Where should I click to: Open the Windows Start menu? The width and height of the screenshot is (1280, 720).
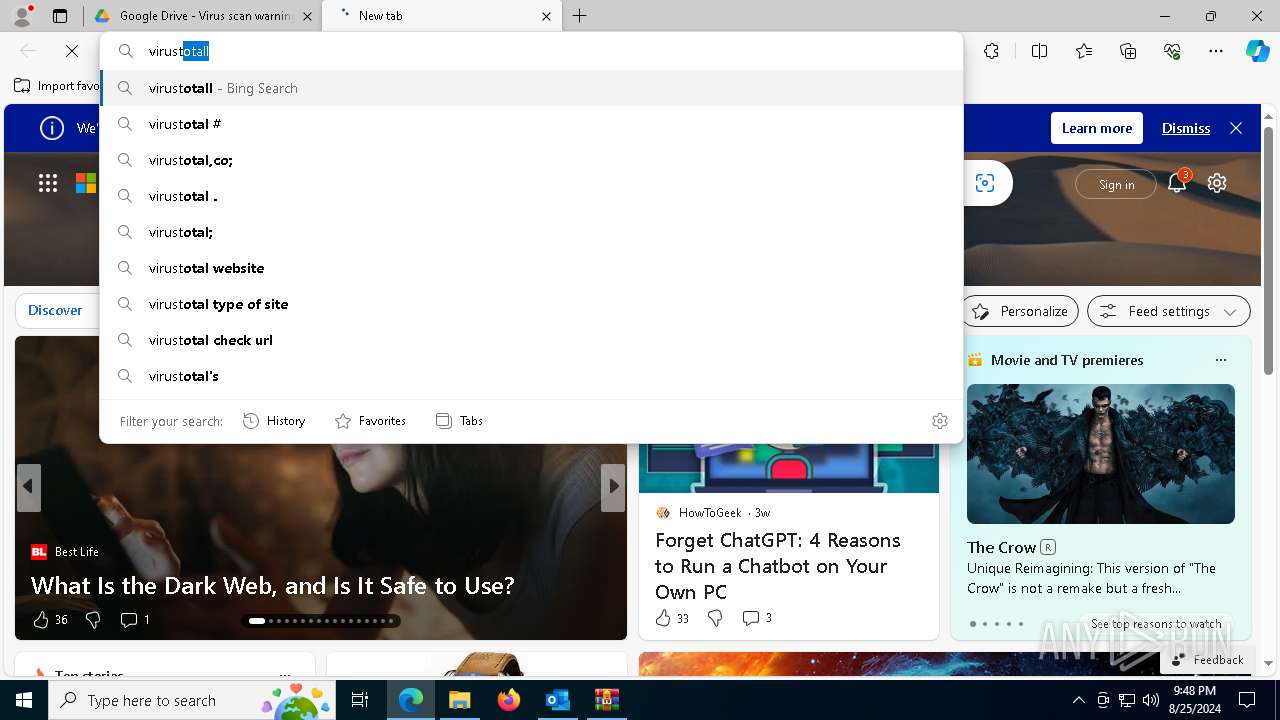[24, 700]
